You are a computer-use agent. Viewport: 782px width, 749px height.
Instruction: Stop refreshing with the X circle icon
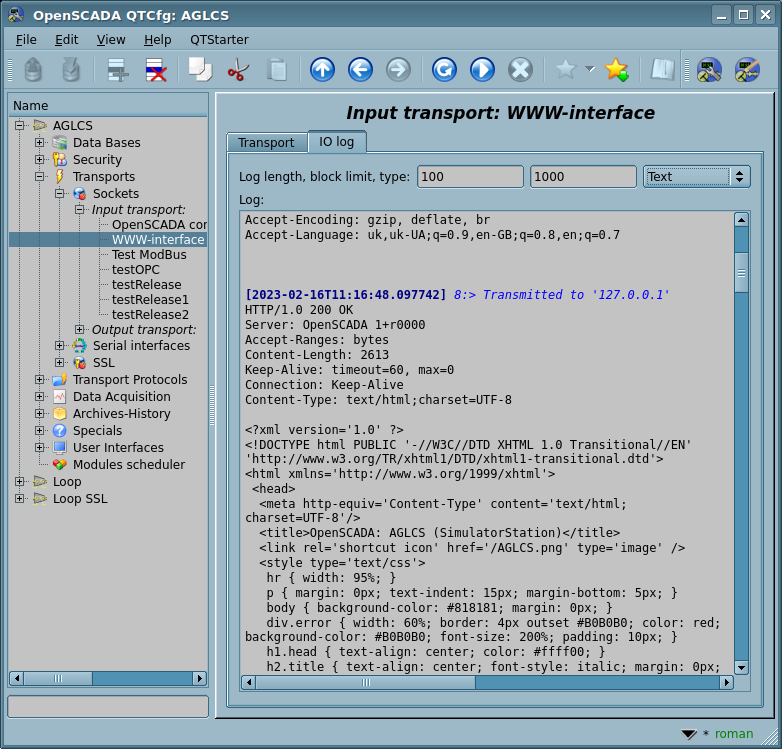pyautogui.click(x=520, y=70)
